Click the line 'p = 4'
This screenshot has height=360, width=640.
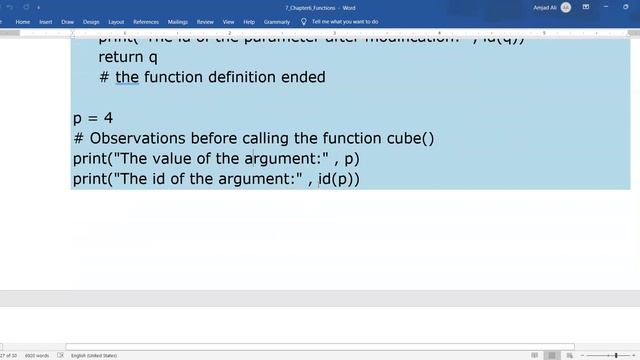(93, 118)
